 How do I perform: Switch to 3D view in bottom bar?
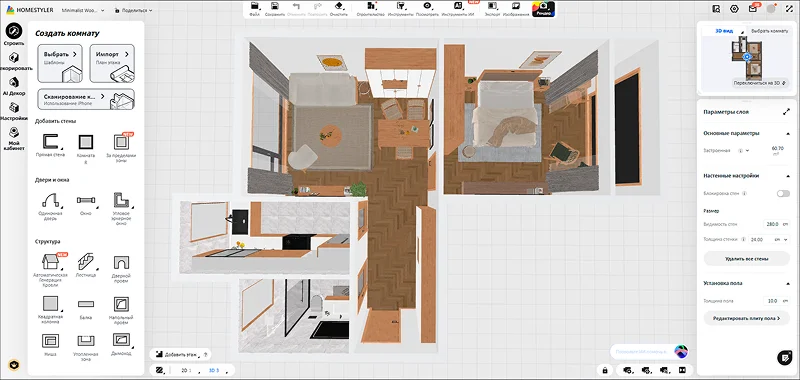click(214, 370)
